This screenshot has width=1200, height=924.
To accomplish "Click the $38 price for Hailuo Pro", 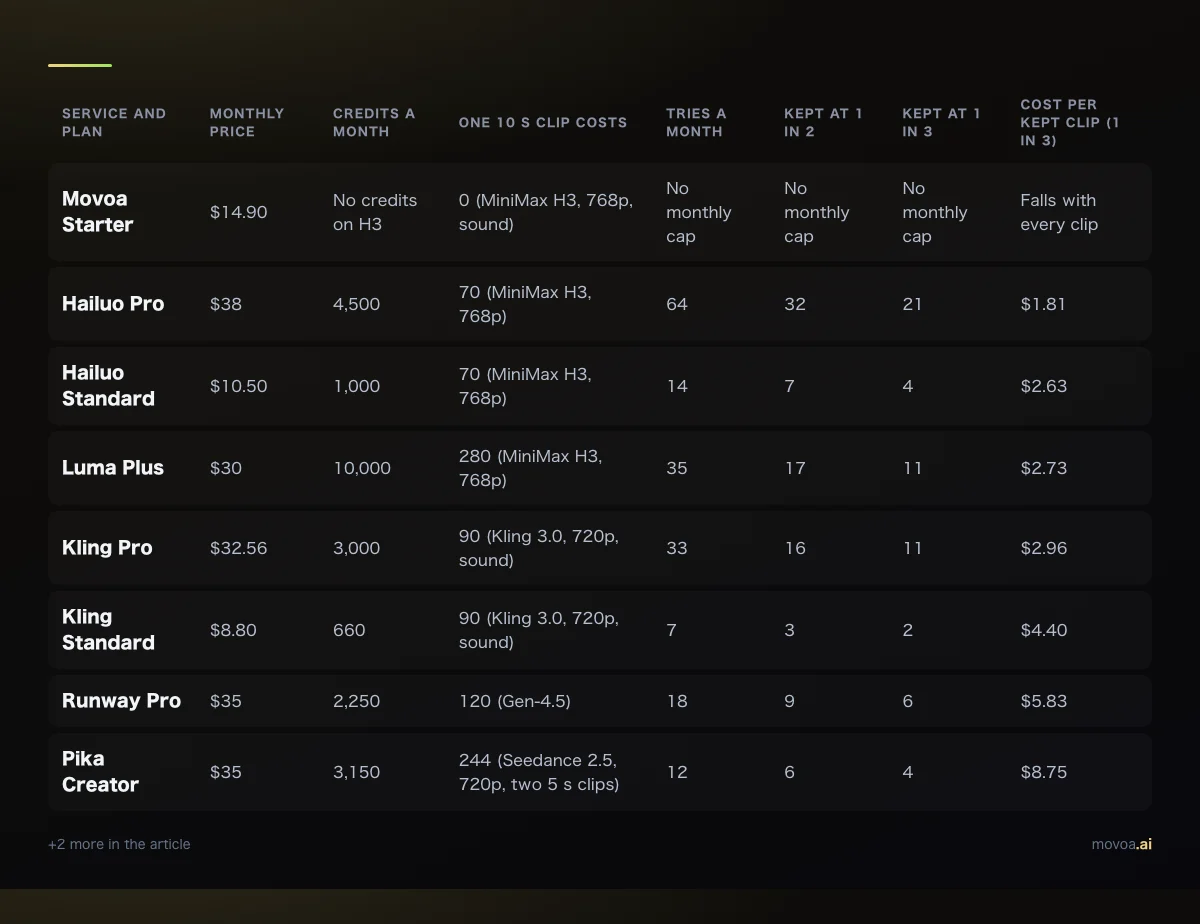I will tap(226, 304).
